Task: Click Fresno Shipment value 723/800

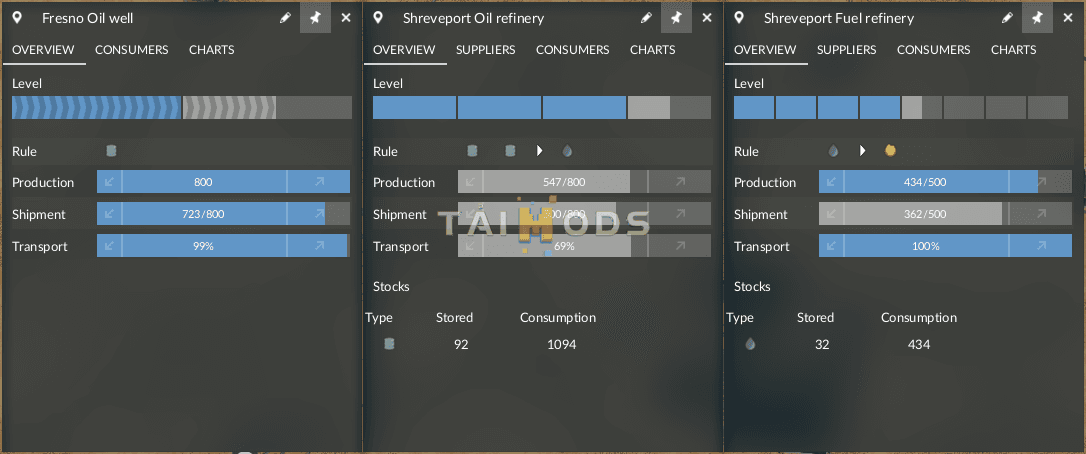Action: (x=203, y=214)
